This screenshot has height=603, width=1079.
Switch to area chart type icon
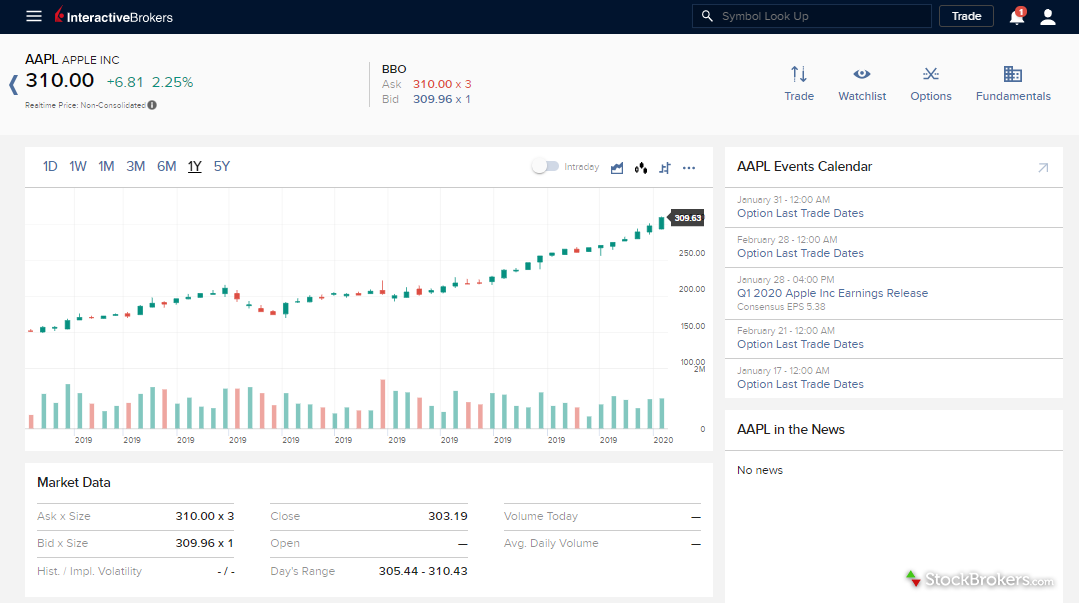coord(617,168)
